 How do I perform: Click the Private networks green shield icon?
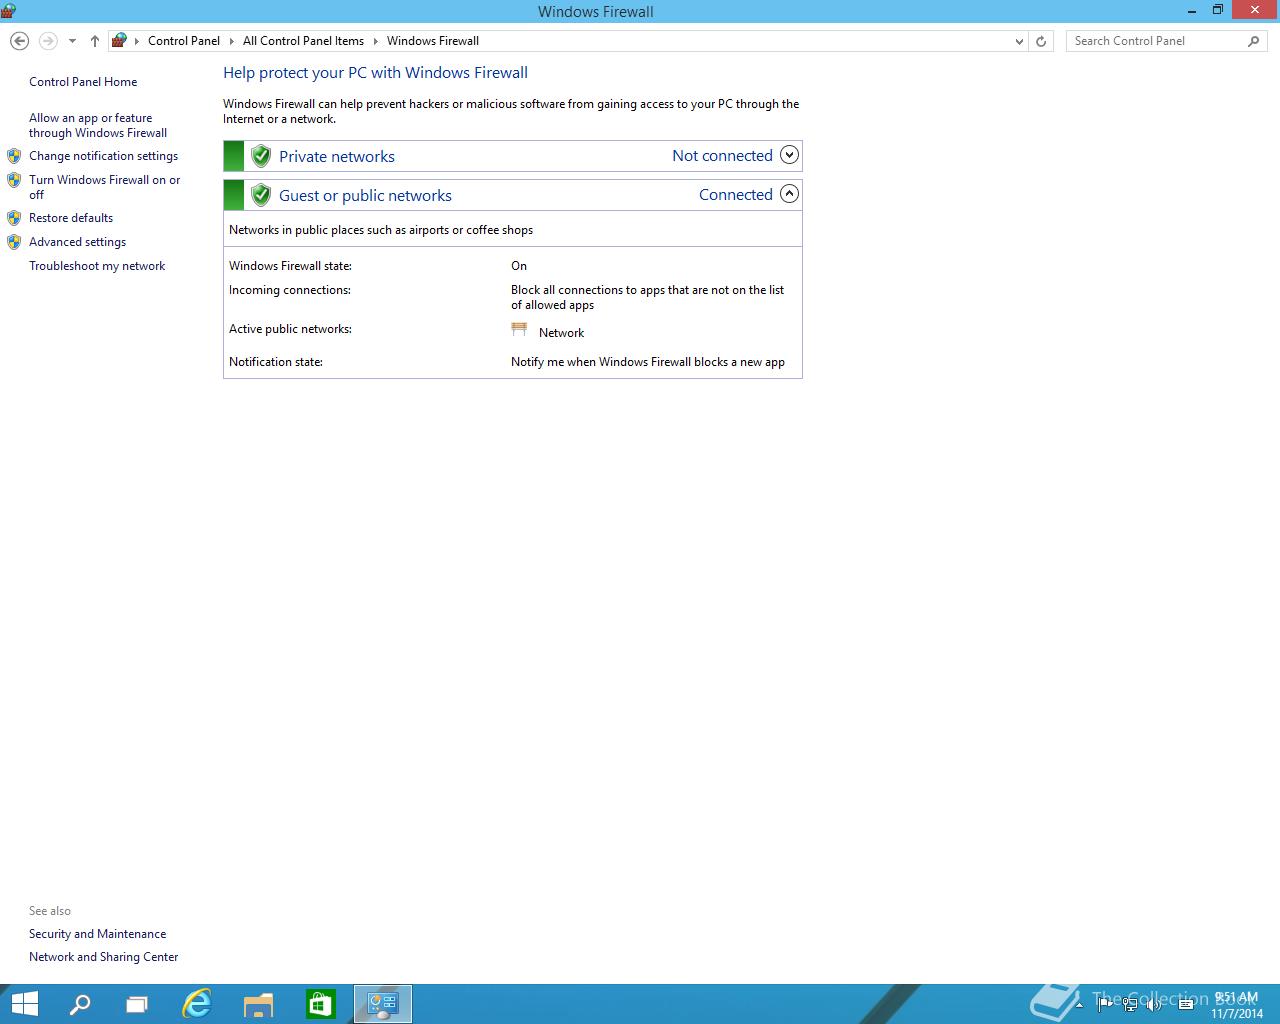coord(261,156)
